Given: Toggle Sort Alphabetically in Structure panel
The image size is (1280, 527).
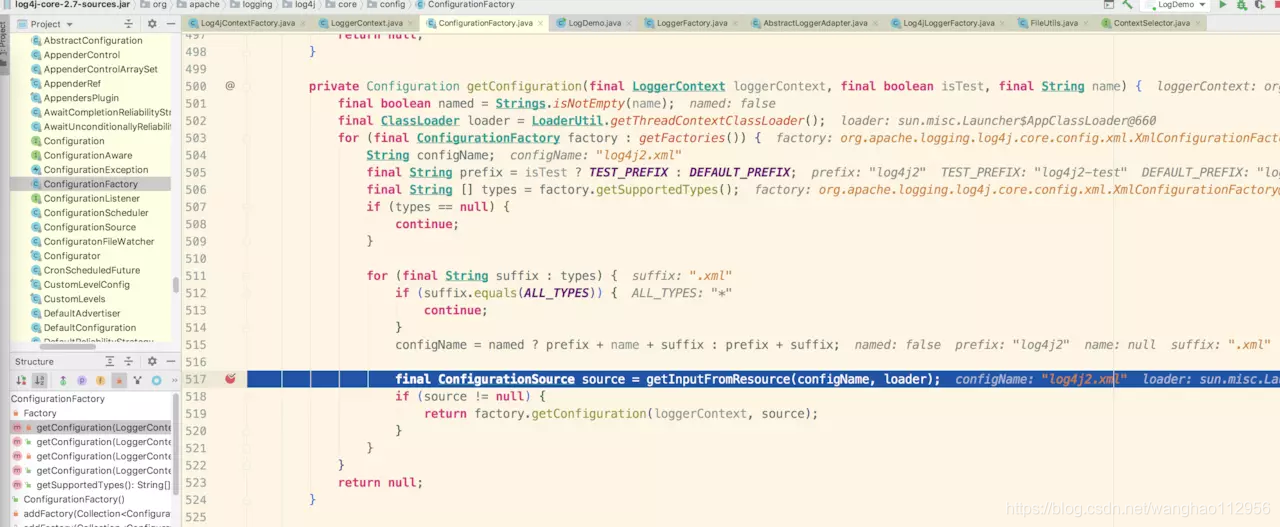Looking at the screenshot, I should click(x=39, y=380).
